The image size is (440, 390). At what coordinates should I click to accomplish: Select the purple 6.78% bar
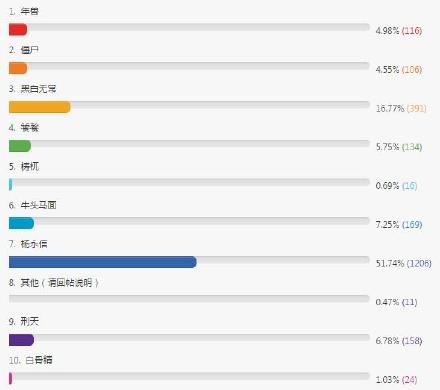tap(21, 340)
